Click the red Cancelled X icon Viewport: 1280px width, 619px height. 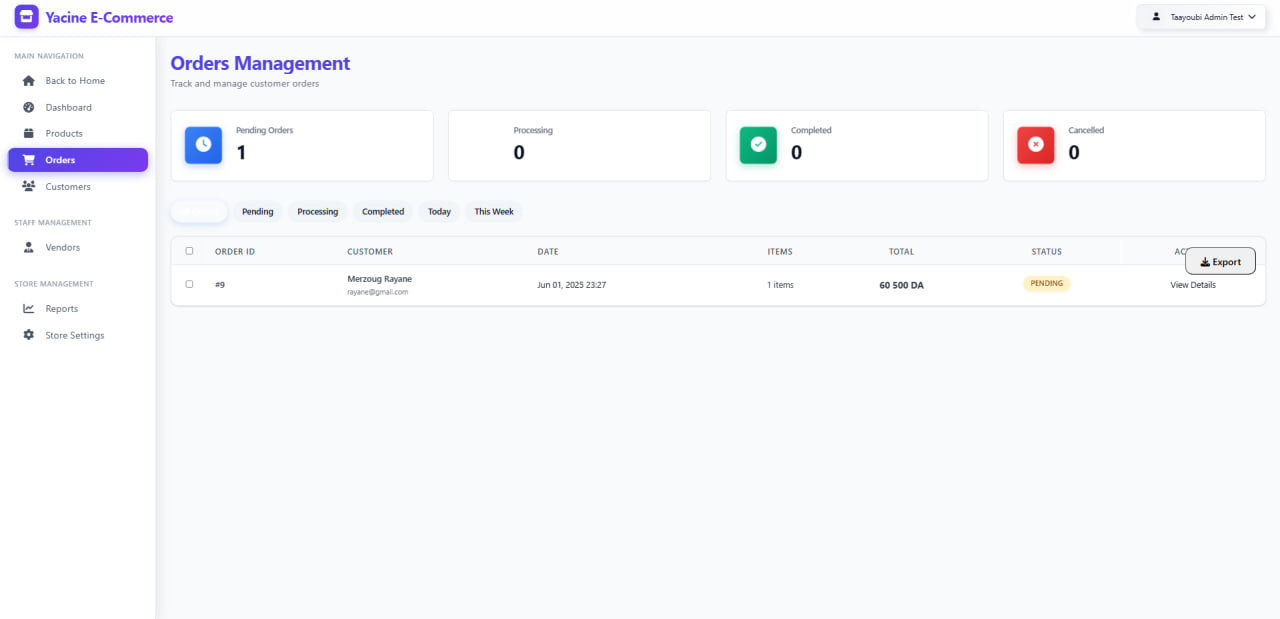pyautogui.click(x=1036, y=145)
